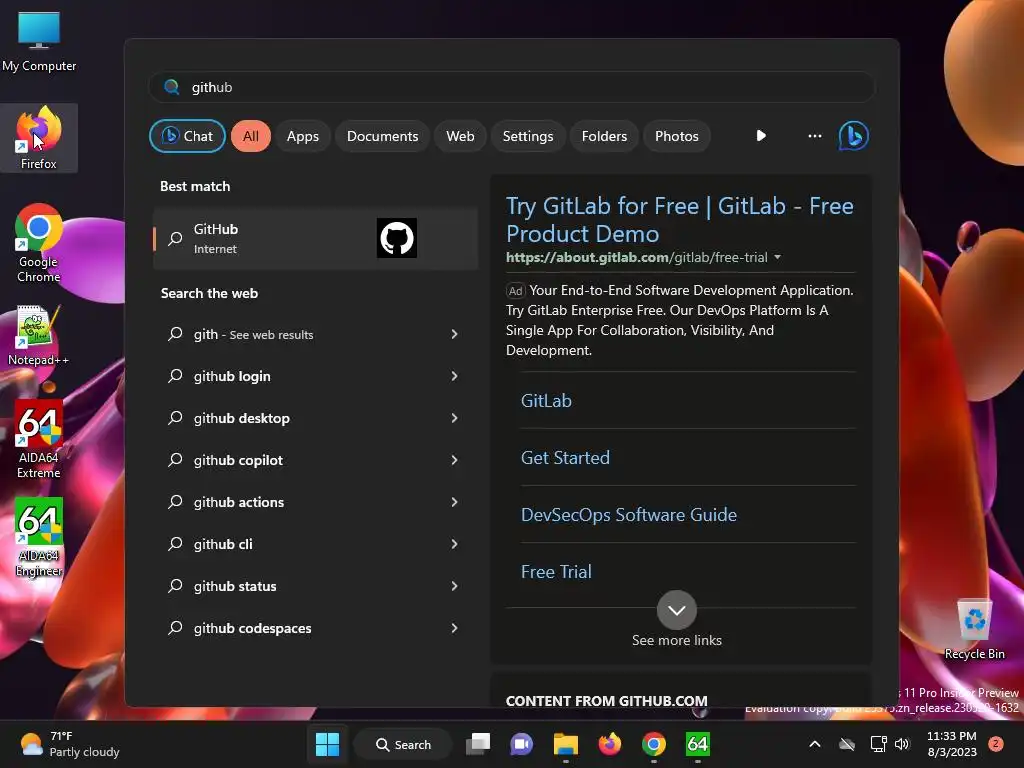Image resolution: width=1024 pixels, height=768 pixels.
Task: Open 'Try GitLab for Free' ad headline
Action: 679,219
